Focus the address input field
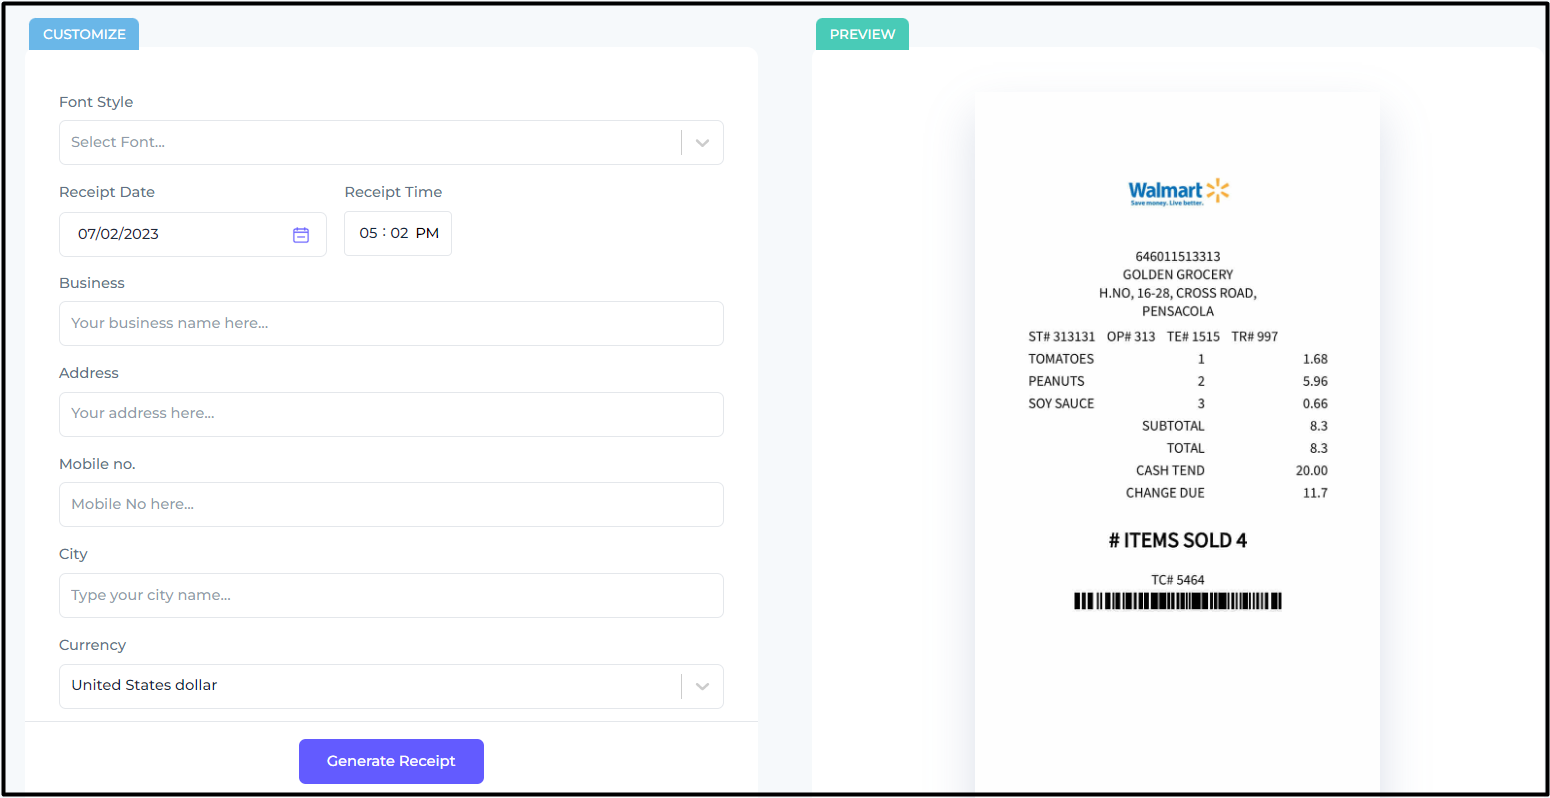The width and height of the screenshot is (1550, 798). pyautogui.click(x=391, y=414)
